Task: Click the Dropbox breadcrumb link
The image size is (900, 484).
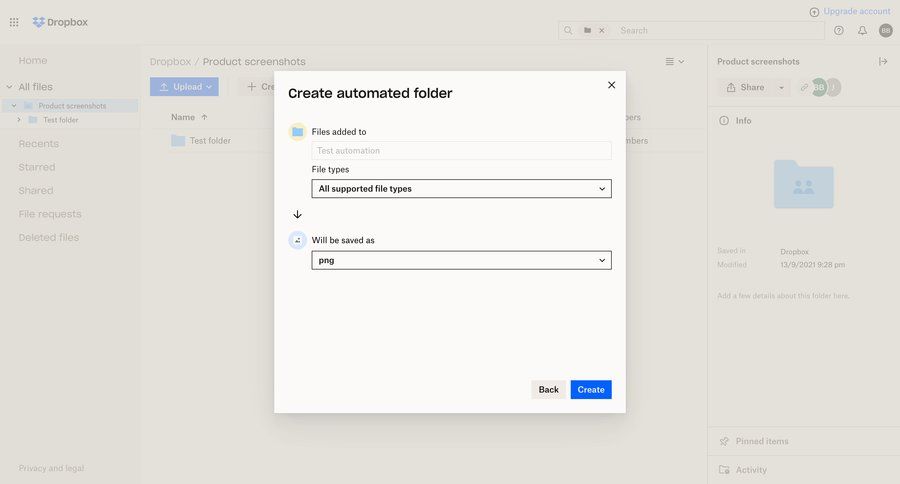Action: pos(170,61)
